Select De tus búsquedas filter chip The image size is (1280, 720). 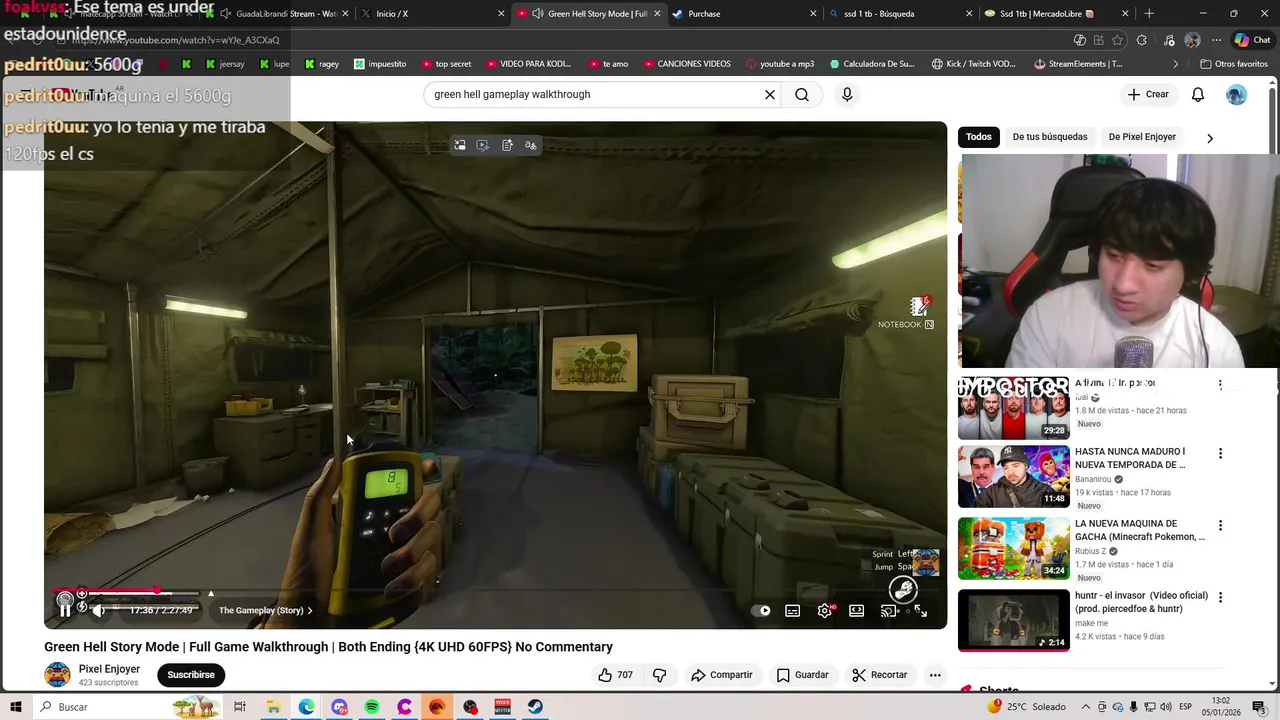coord(1050,137)
